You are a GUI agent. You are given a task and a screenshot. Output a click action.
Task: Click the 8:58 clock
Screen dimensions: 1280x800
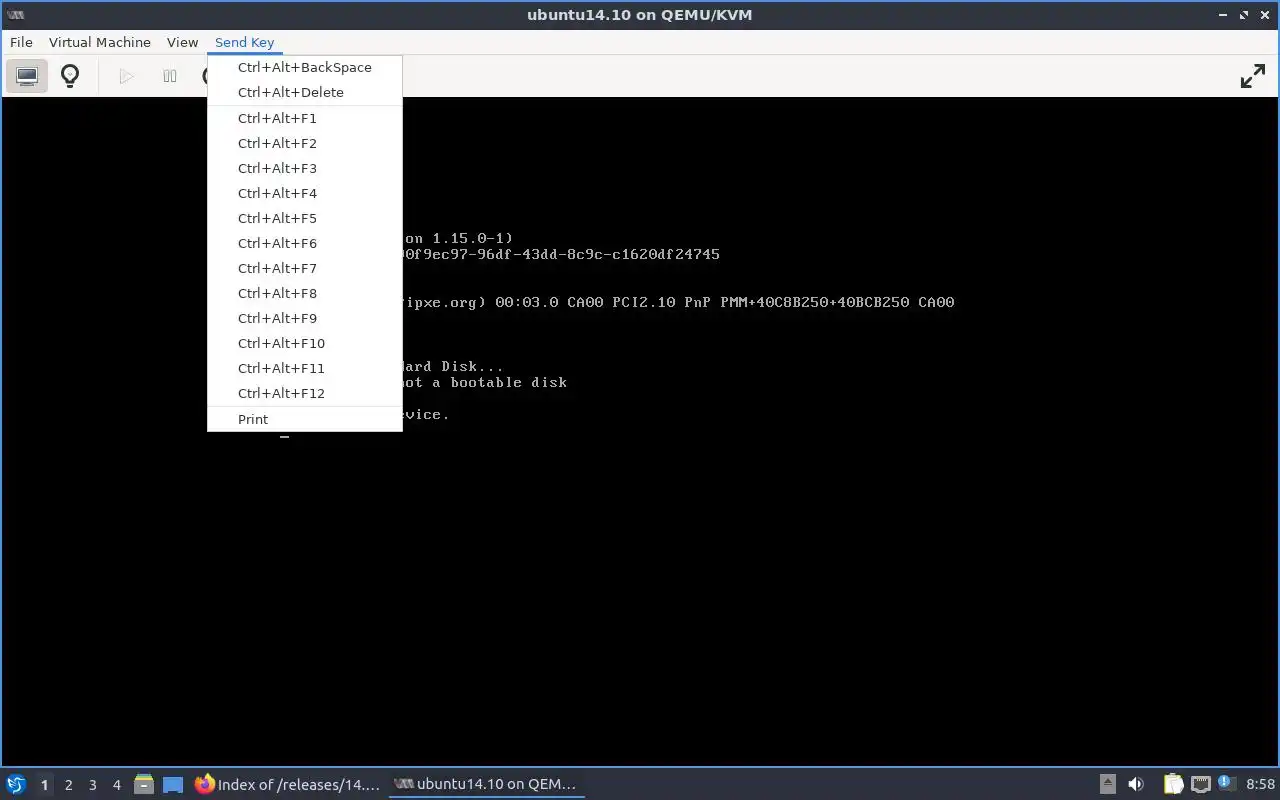click(1260, 785)
